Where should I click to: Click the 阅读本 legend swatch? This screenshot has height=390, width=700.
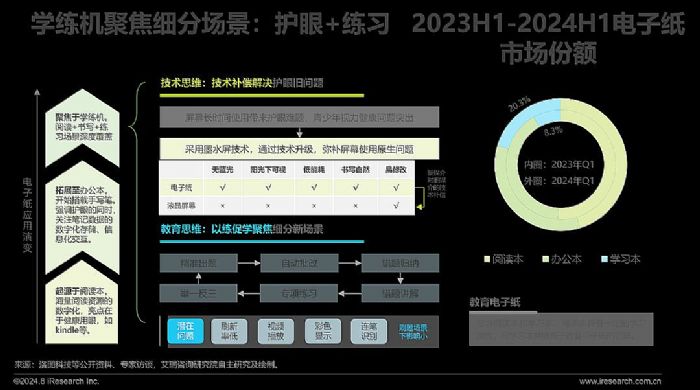pyautogui.click(x=487, y=259)
